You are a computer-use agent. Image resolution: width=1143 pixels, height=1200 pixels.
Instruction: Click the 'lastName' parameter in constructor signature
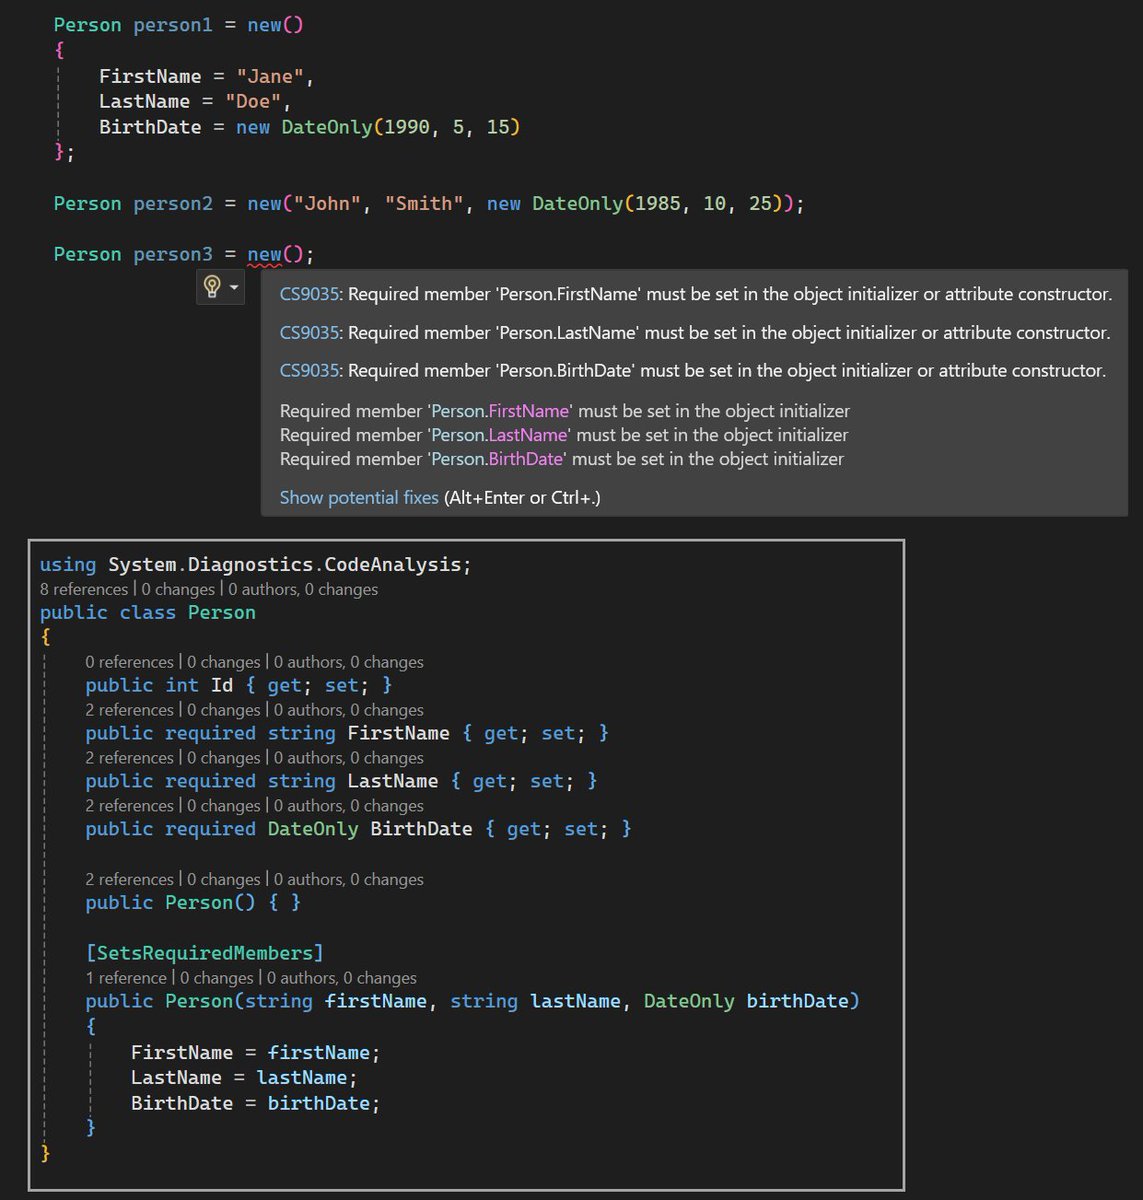tap(575, 1002)
